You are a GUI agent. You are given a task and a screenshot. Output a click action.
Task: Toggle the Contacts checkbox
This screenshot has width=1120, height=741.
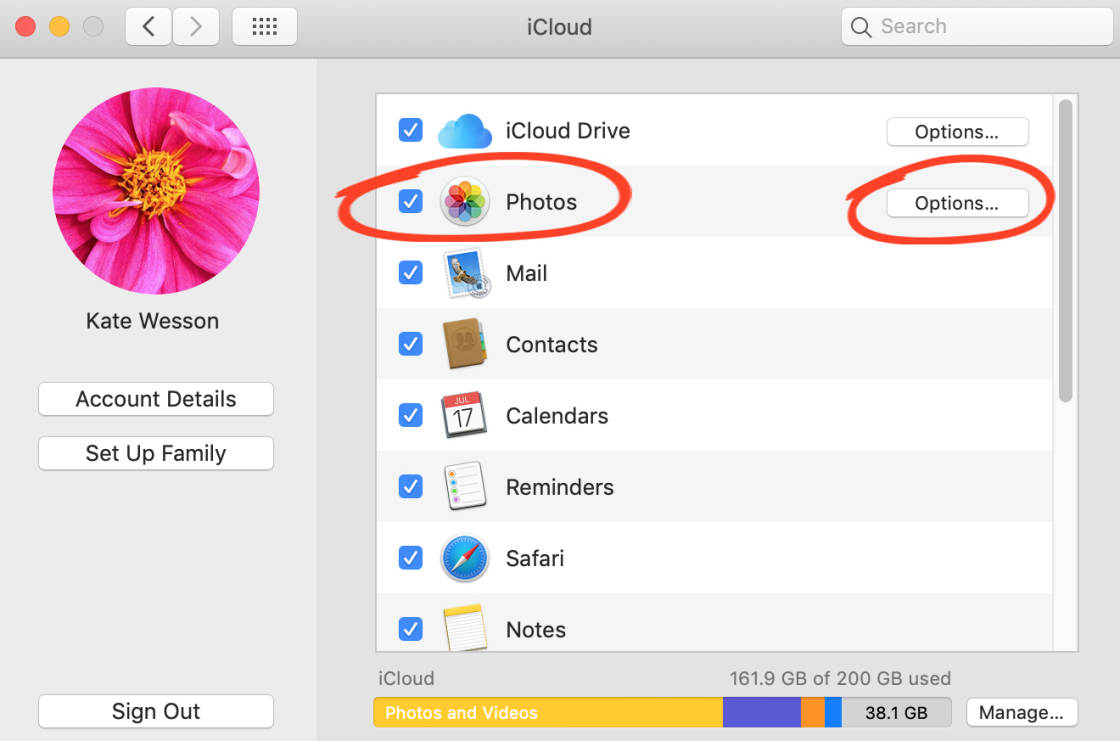click(x=411, y=344)
